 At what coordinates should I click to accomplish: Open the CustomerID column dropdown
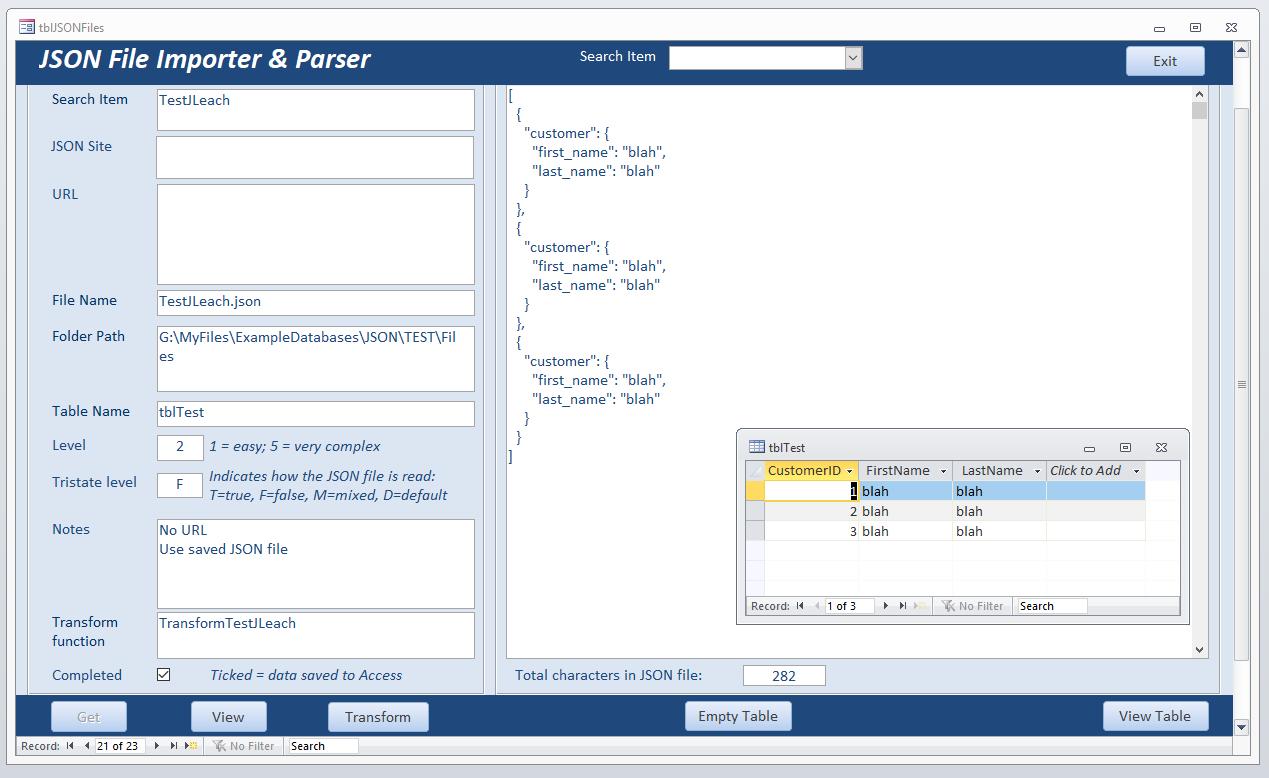click(850, 471)
